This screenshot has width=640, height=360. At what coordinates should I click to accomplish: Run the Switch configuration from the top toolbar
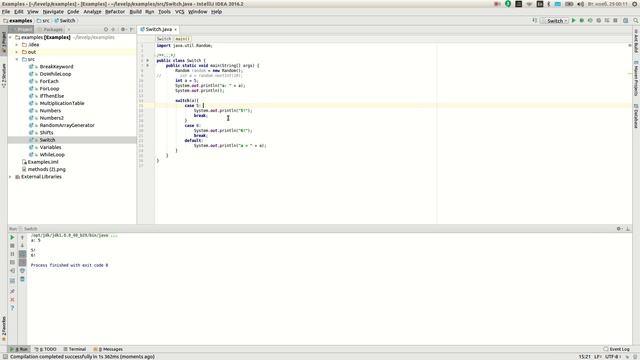tap(573, 20)
